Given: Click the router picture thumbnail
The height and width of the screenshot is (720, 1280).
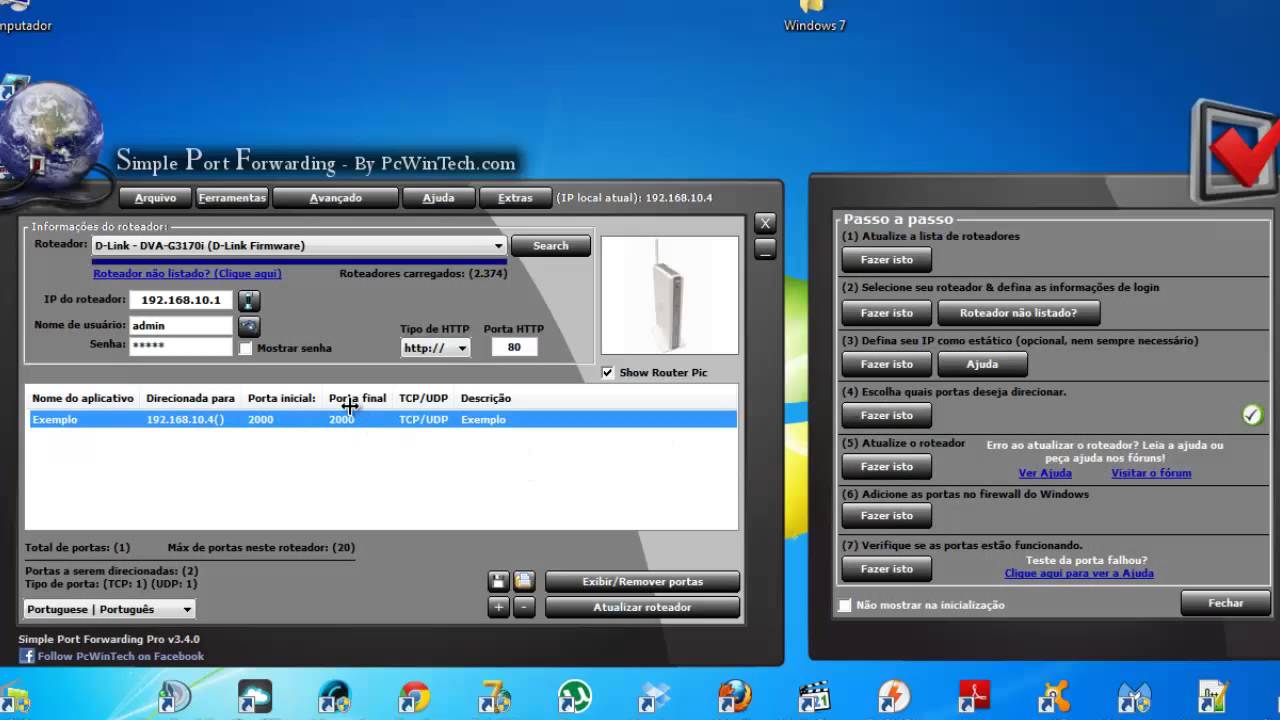Looking at the screenshot, I should (x=670, y=295).
